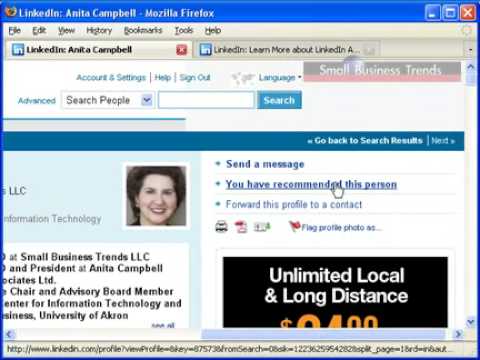480x360 pixels.
Task: Click vertical scrollbar down arrow
Action: pyautogui.click(x=471, y=322)
